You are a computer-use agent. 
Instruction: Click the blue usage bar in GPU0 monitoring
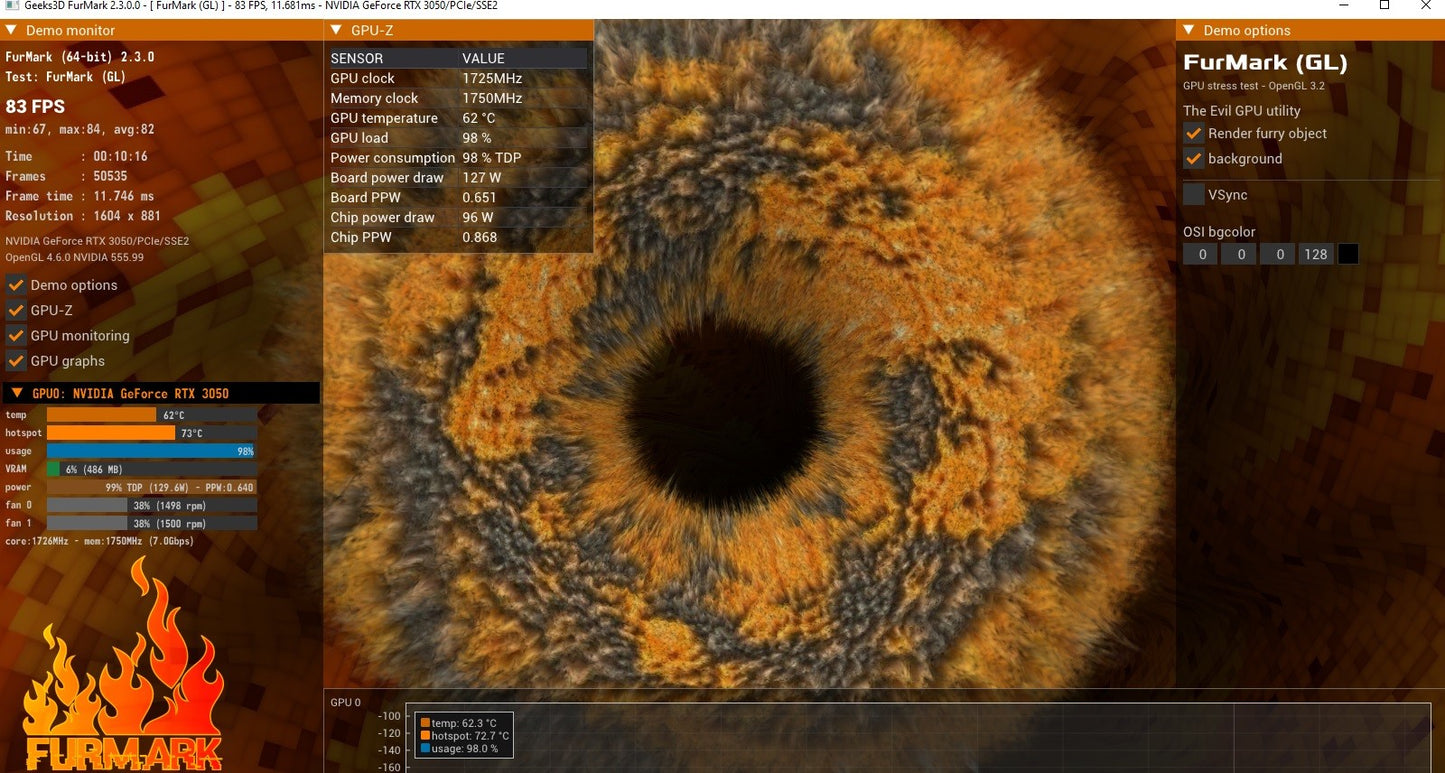coord(151,451)
